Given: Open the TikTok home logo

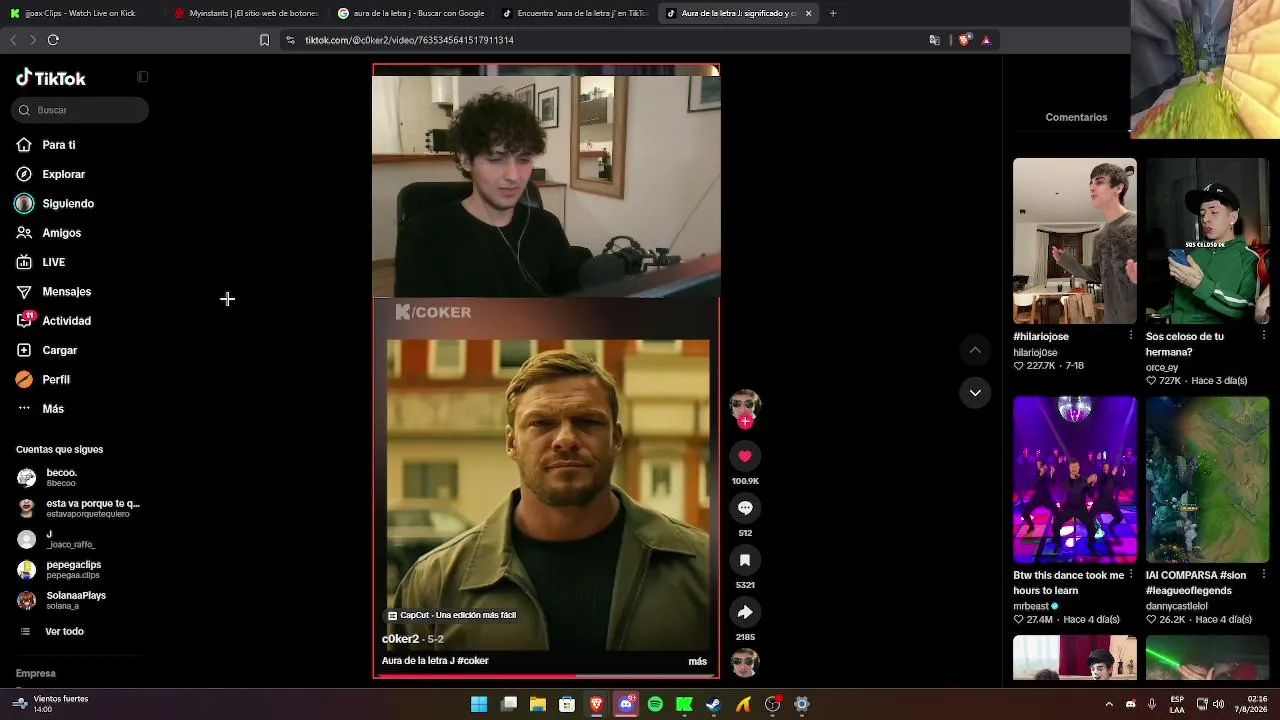Looking at the screenshot, I should [51, 78].
